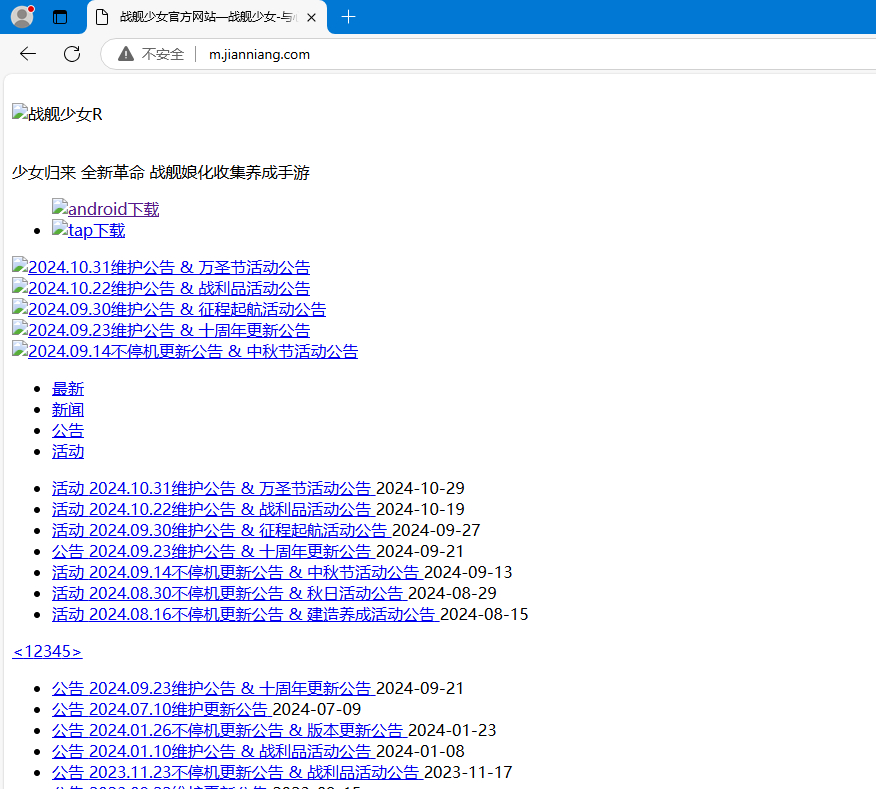876x789 pixels.
Task: Open banner 2024.10.22维护公告 & 战利品活动公告
Action: click(161, 288)
